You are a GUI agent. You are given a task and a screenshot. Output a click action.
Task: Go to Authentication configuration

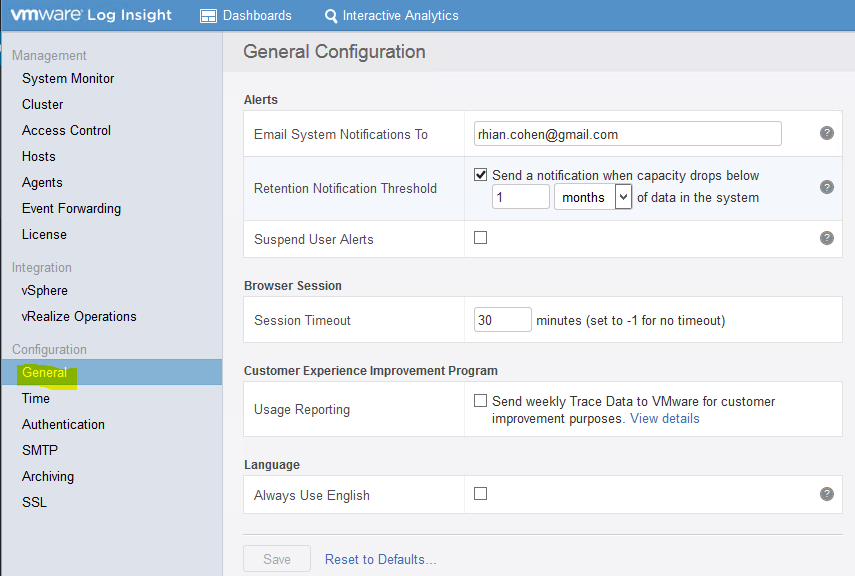pyautogui.click(x=63, y=424)
